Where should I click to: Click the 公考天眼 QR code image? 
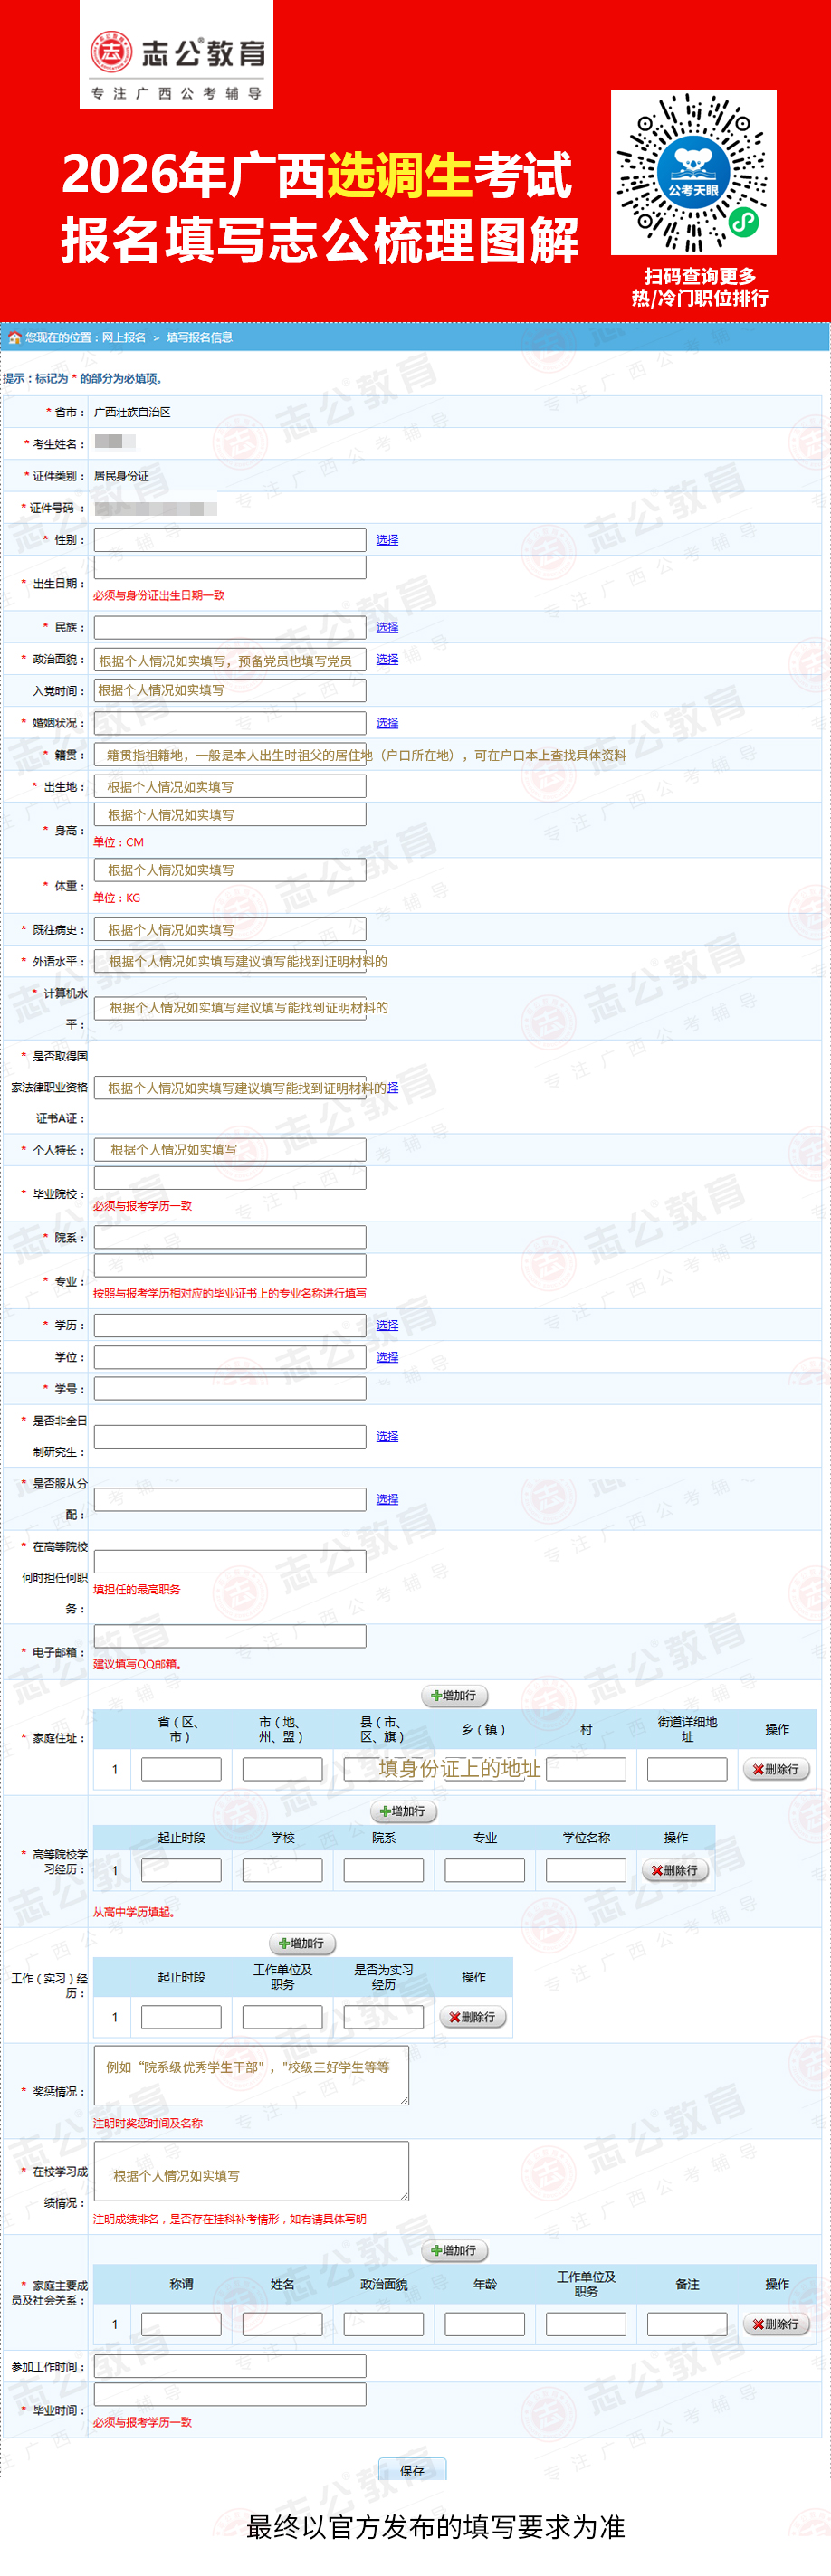tap(693, 172)
